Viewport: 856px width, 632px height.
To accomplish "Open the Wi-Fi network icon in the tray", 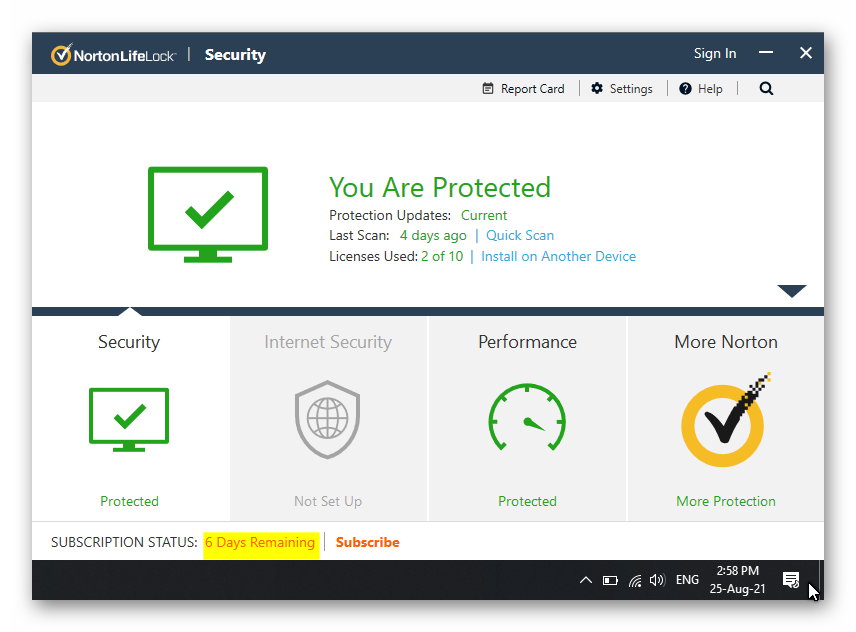I will point(634,580).
